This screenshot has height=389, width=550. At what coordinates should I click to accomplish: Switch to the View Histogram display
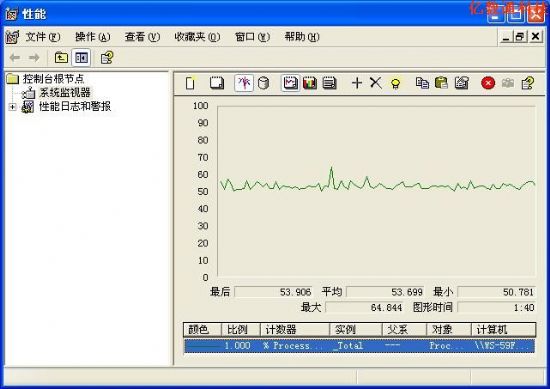coord(310,83)
